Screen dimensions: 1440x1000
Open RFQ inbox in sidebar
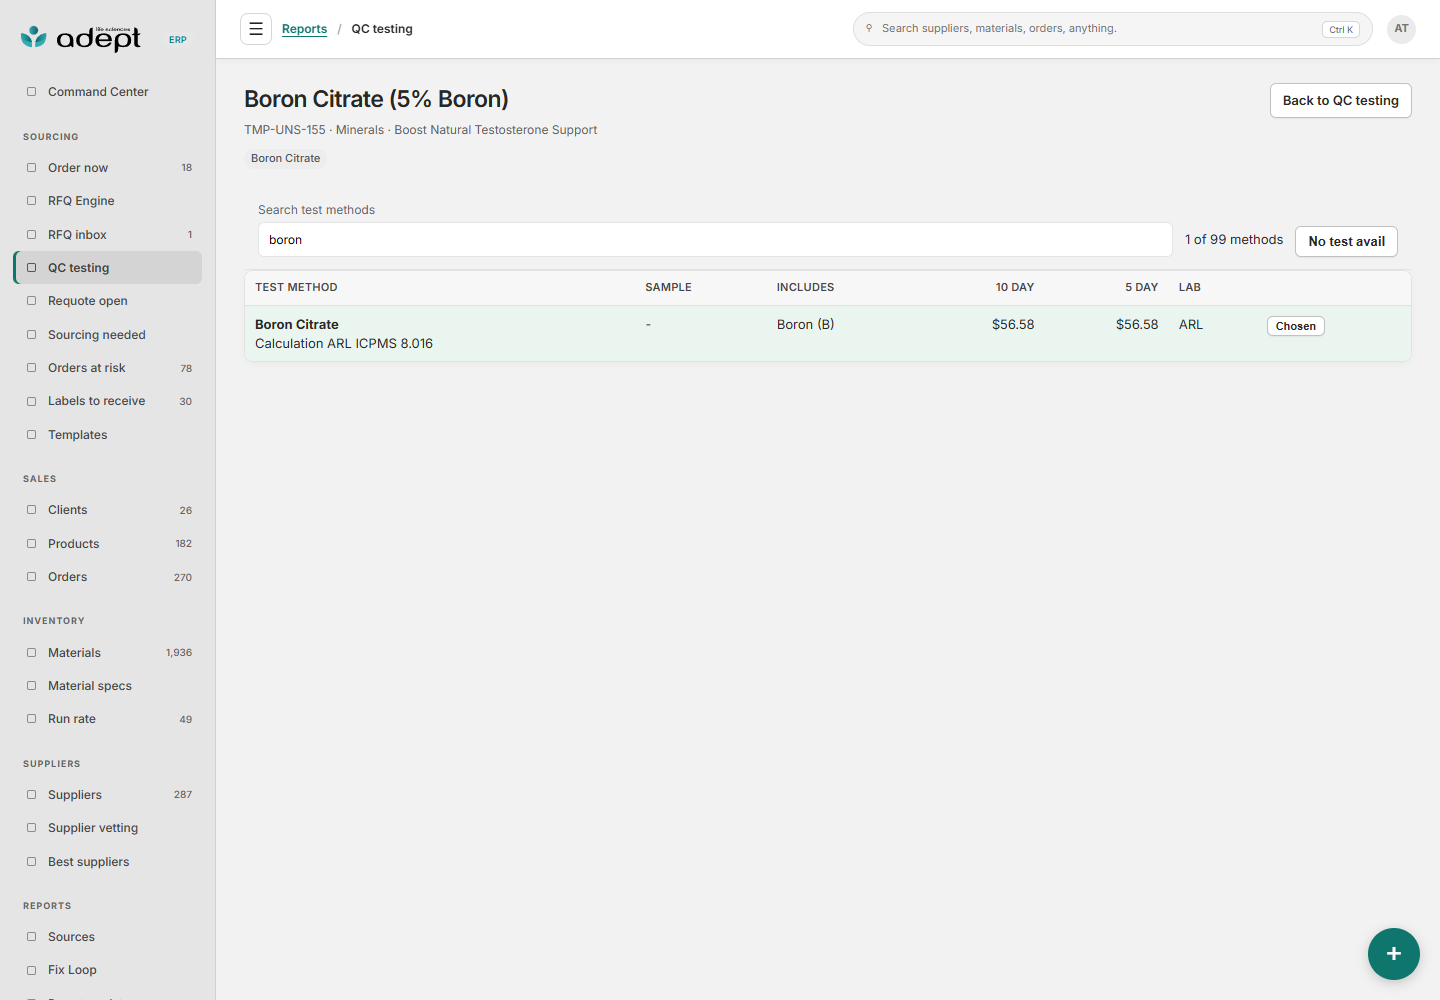pyautogui.click(x=108, y=235)
